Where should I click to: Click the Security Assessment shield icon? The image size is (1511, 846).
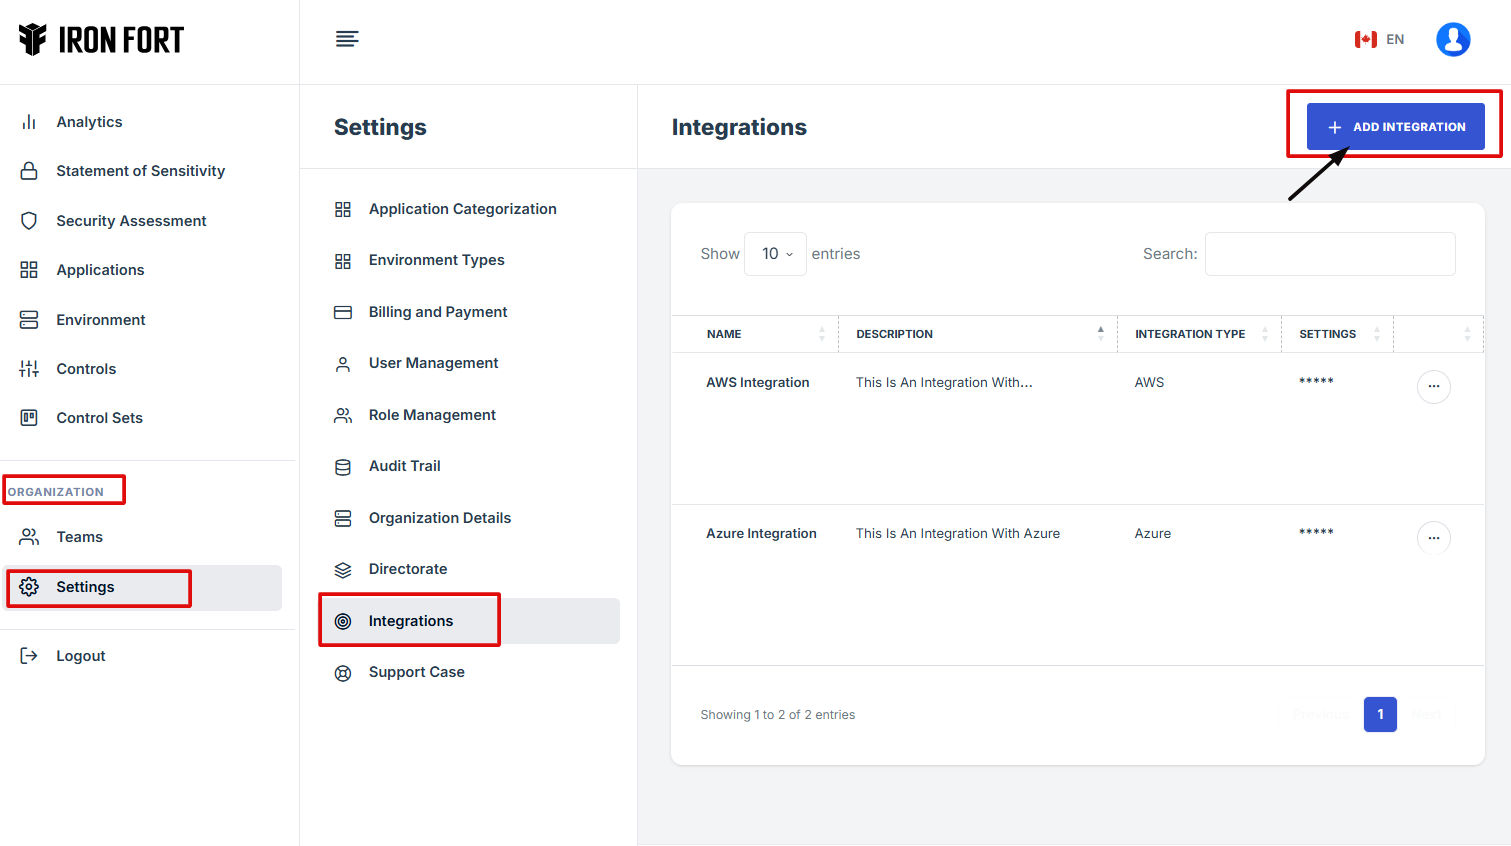point(29,221)
